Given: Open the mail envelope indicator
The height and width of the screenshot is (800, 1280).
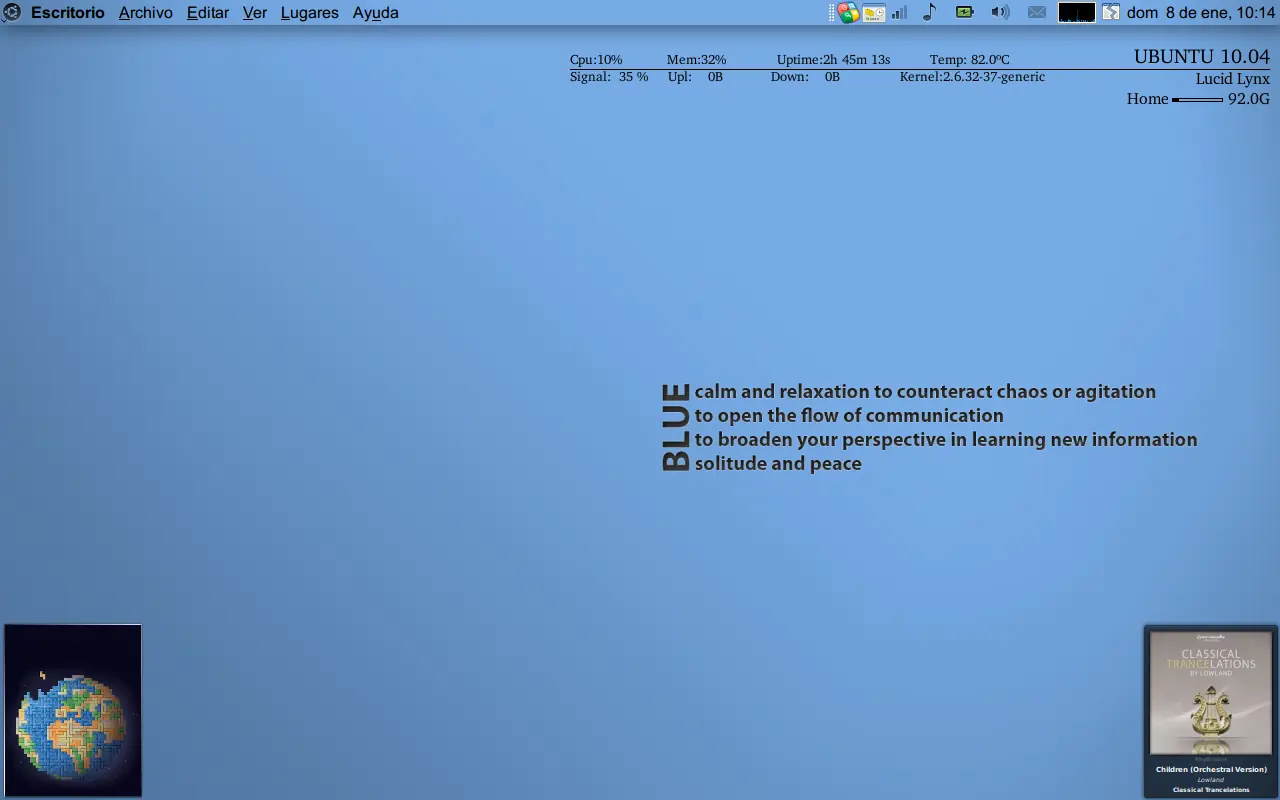Looking at the screenshot, I should (x=1037, y=12).
